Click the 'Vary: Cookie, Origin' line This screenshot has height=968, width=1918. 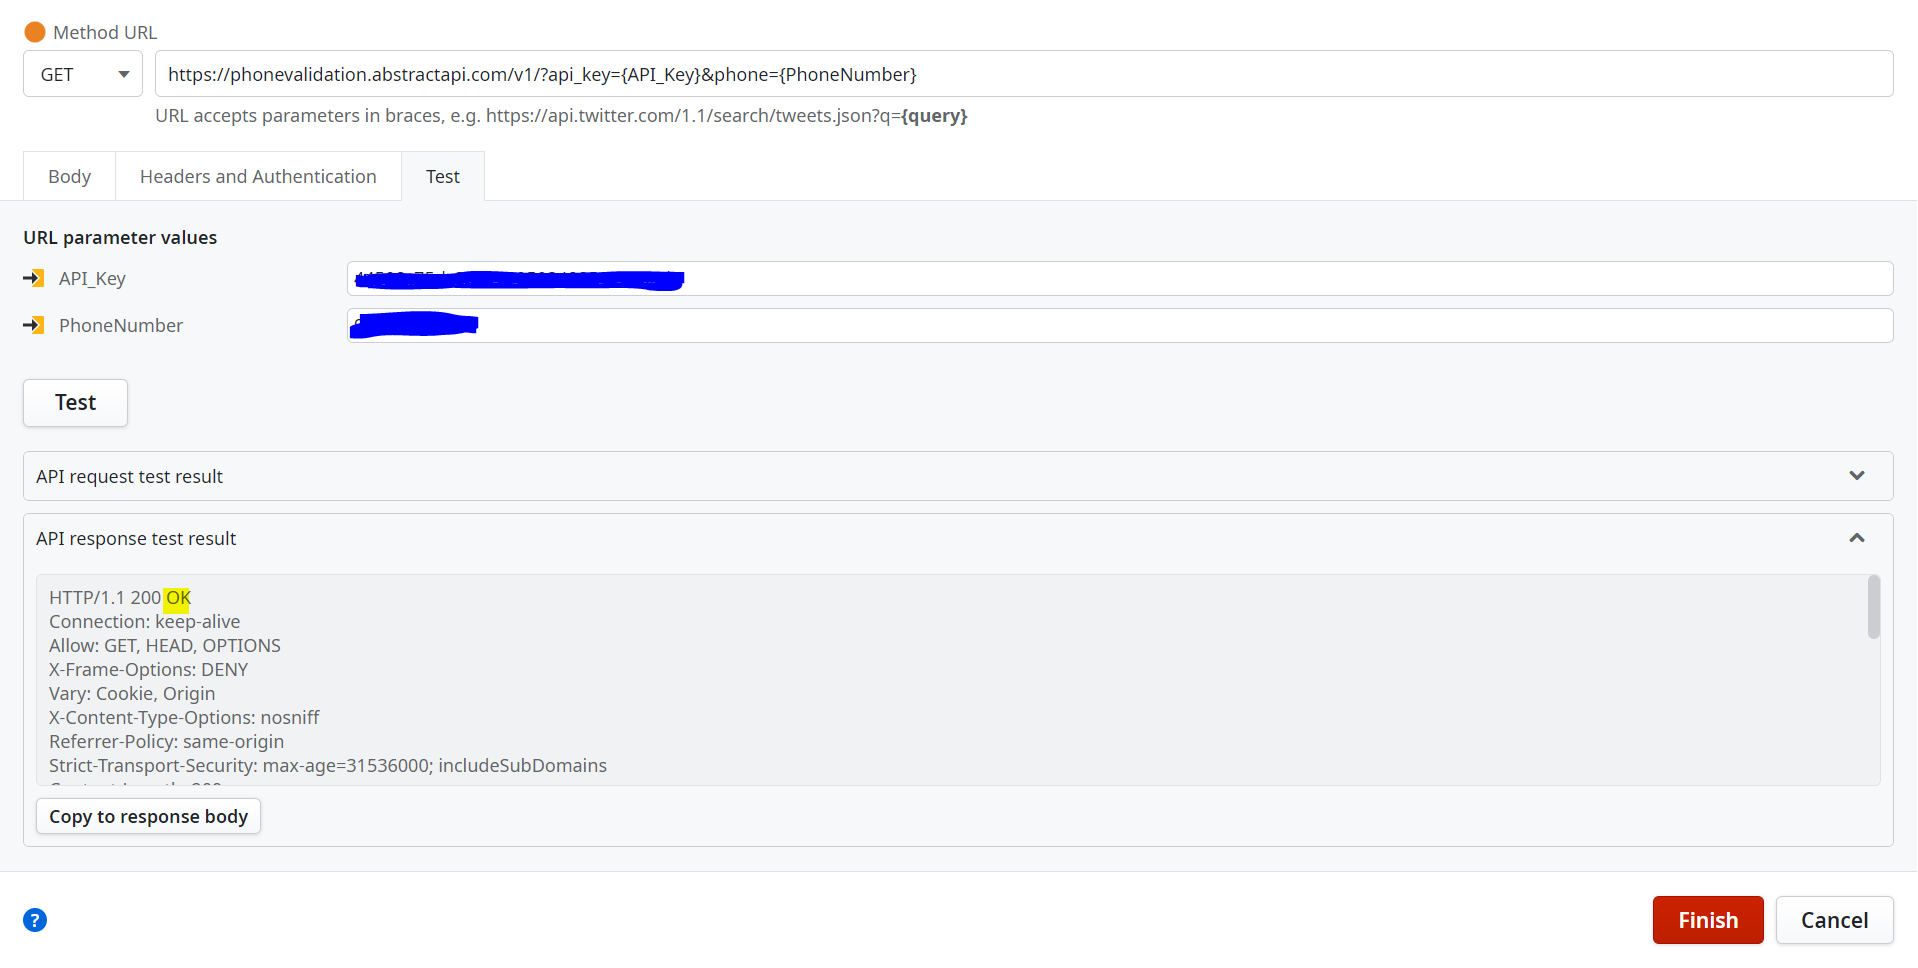coord(132,693)
